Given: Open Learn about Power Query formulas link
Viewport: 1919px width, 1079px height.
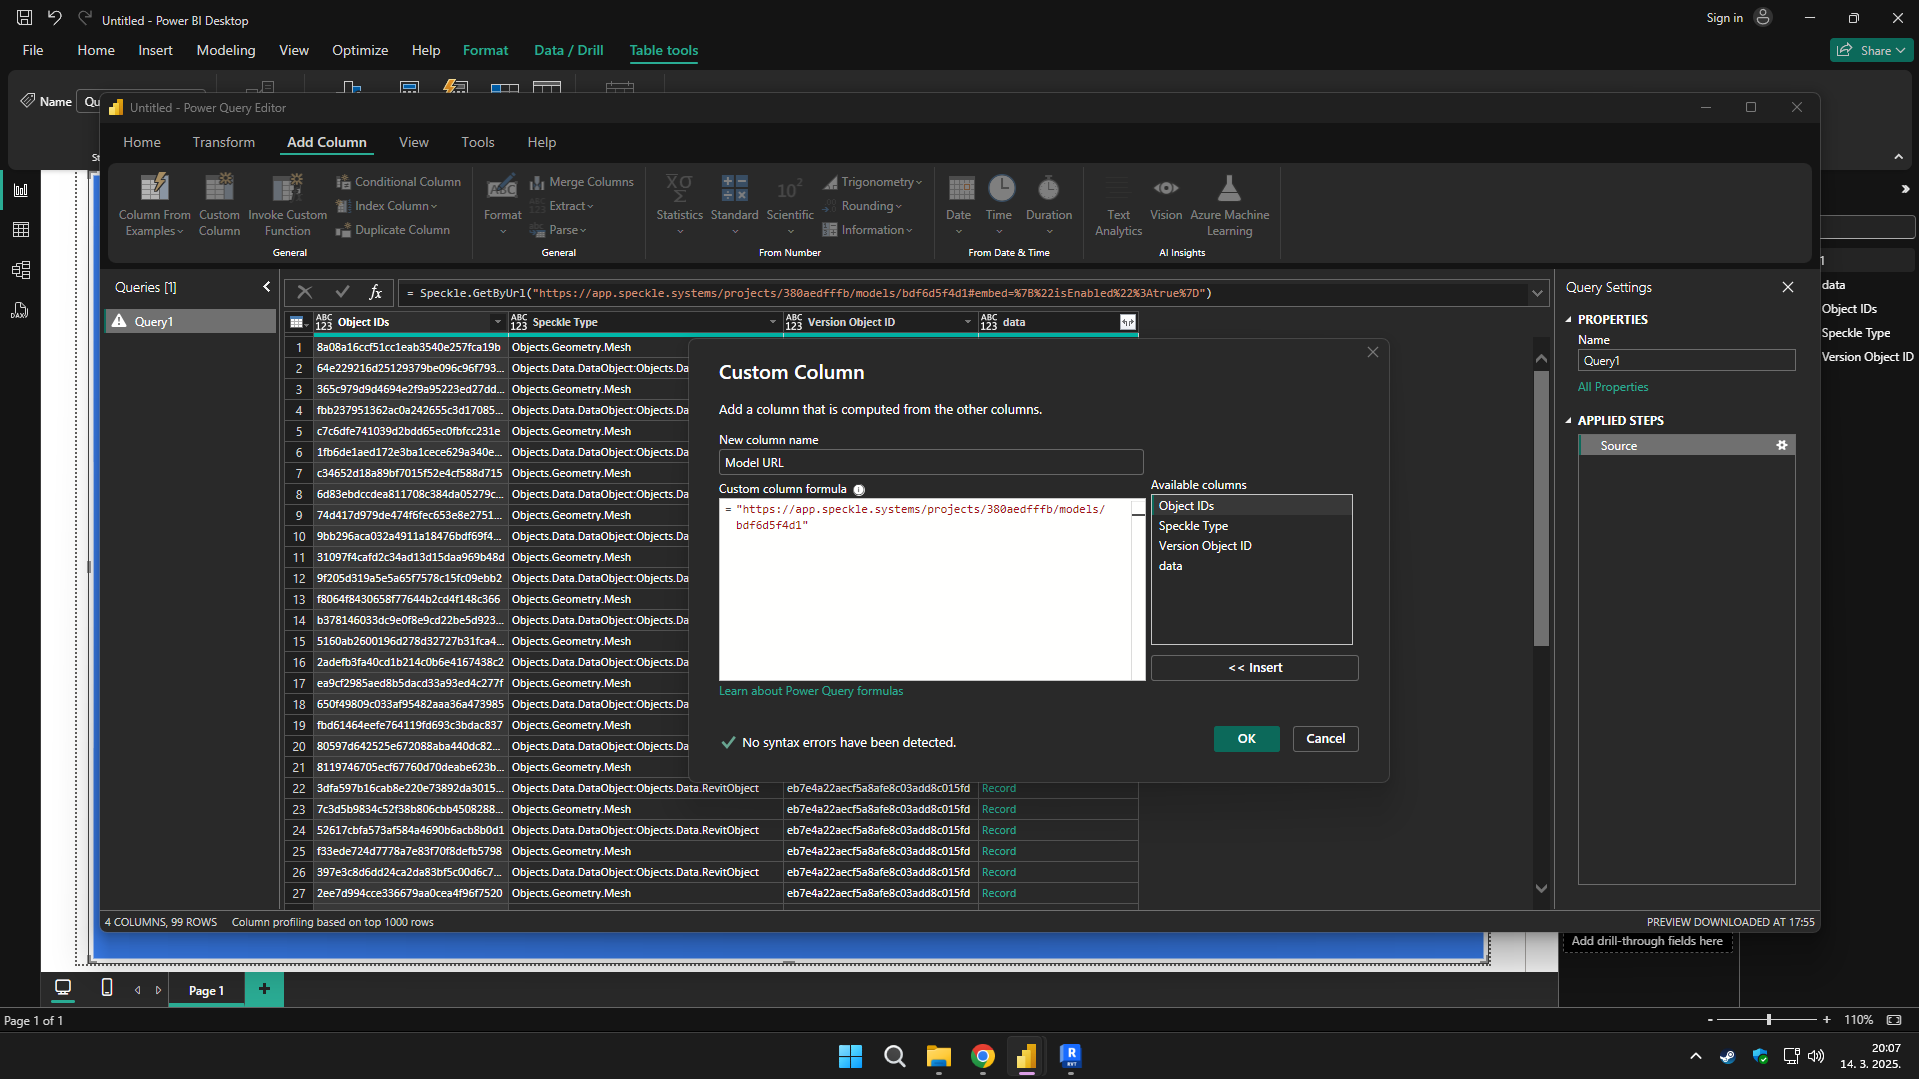Looking at the screenshot, I should [811, 691].
